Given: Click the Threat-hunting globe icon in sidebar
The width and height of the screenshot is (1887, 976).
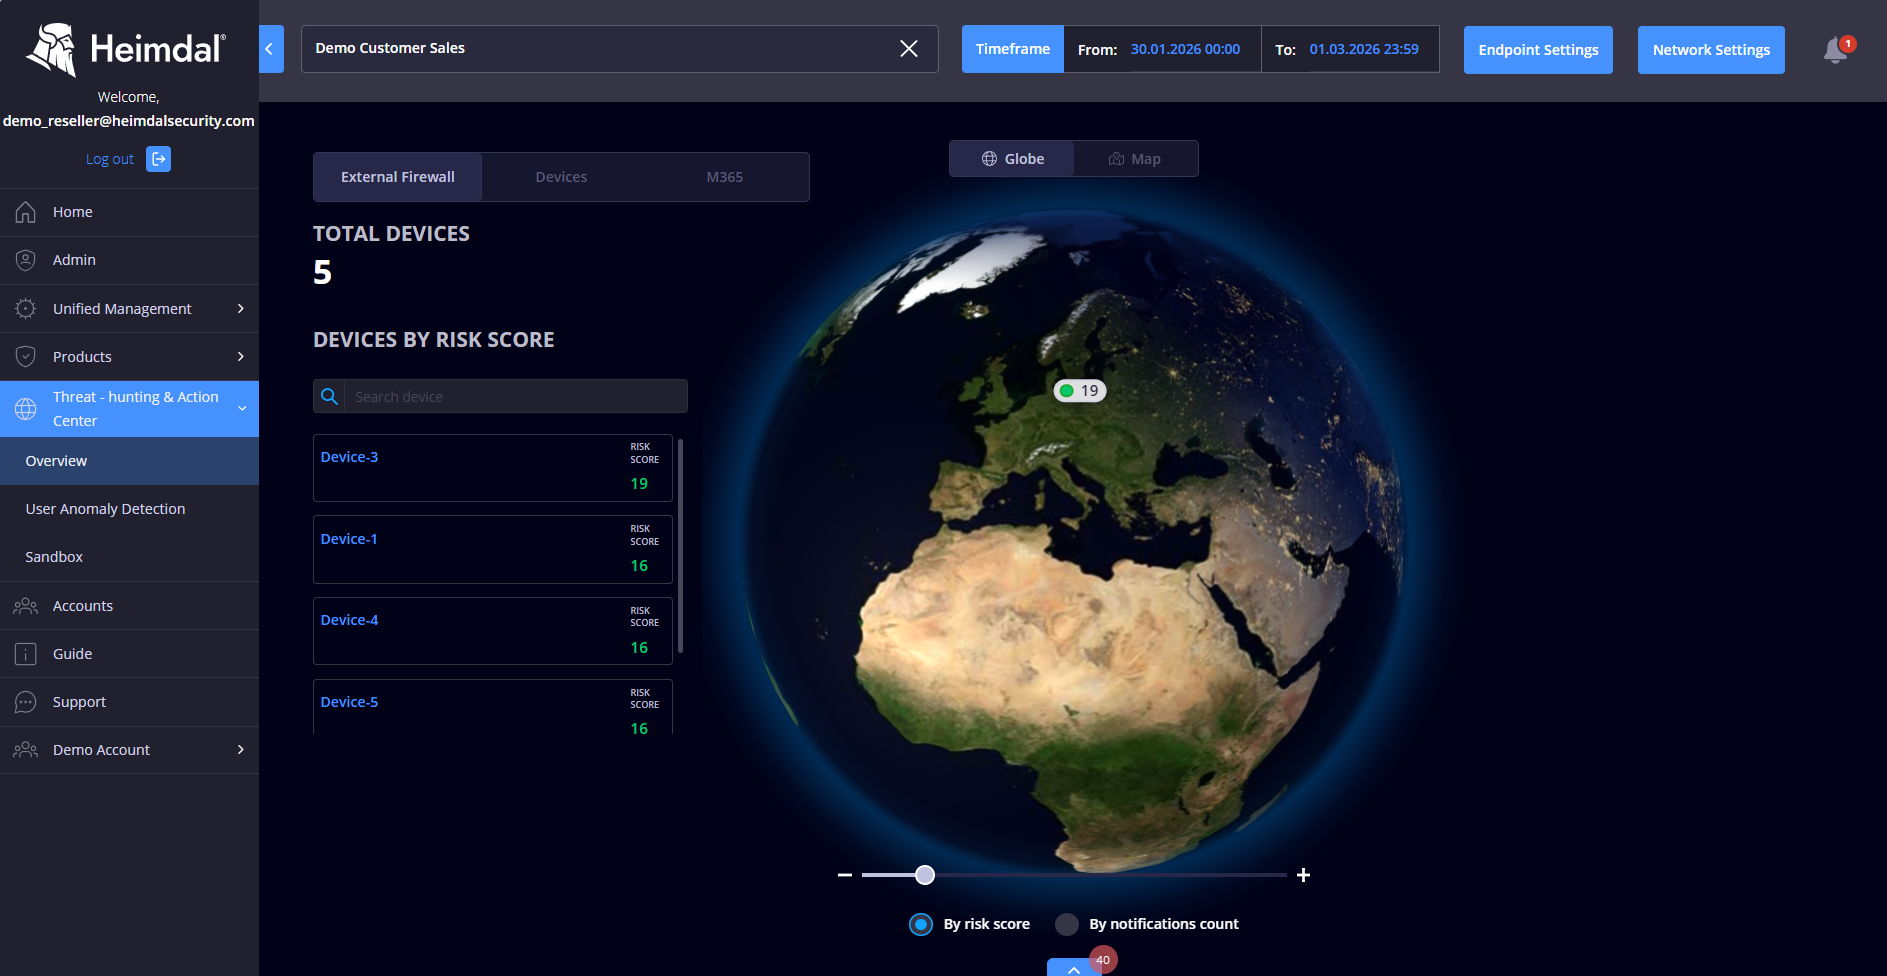Looking at the screenshot, I should (26, 409).
